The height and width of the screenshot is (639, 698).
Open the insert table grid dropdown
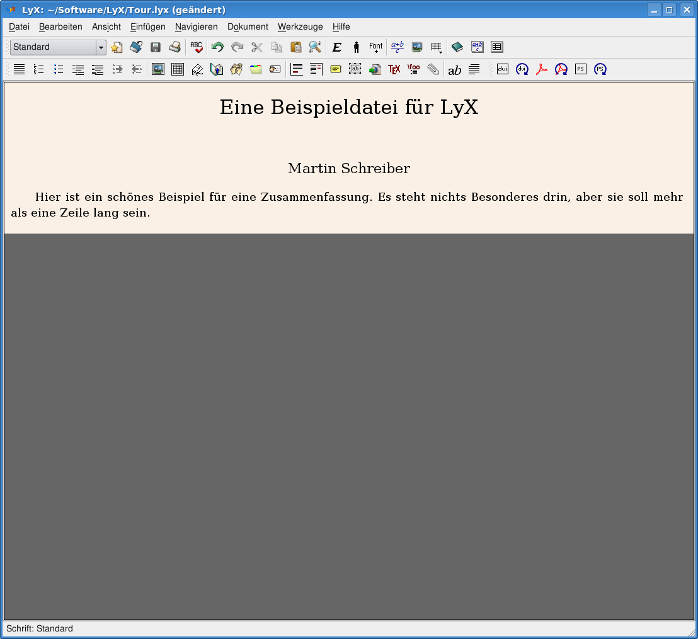pos(436,47)
